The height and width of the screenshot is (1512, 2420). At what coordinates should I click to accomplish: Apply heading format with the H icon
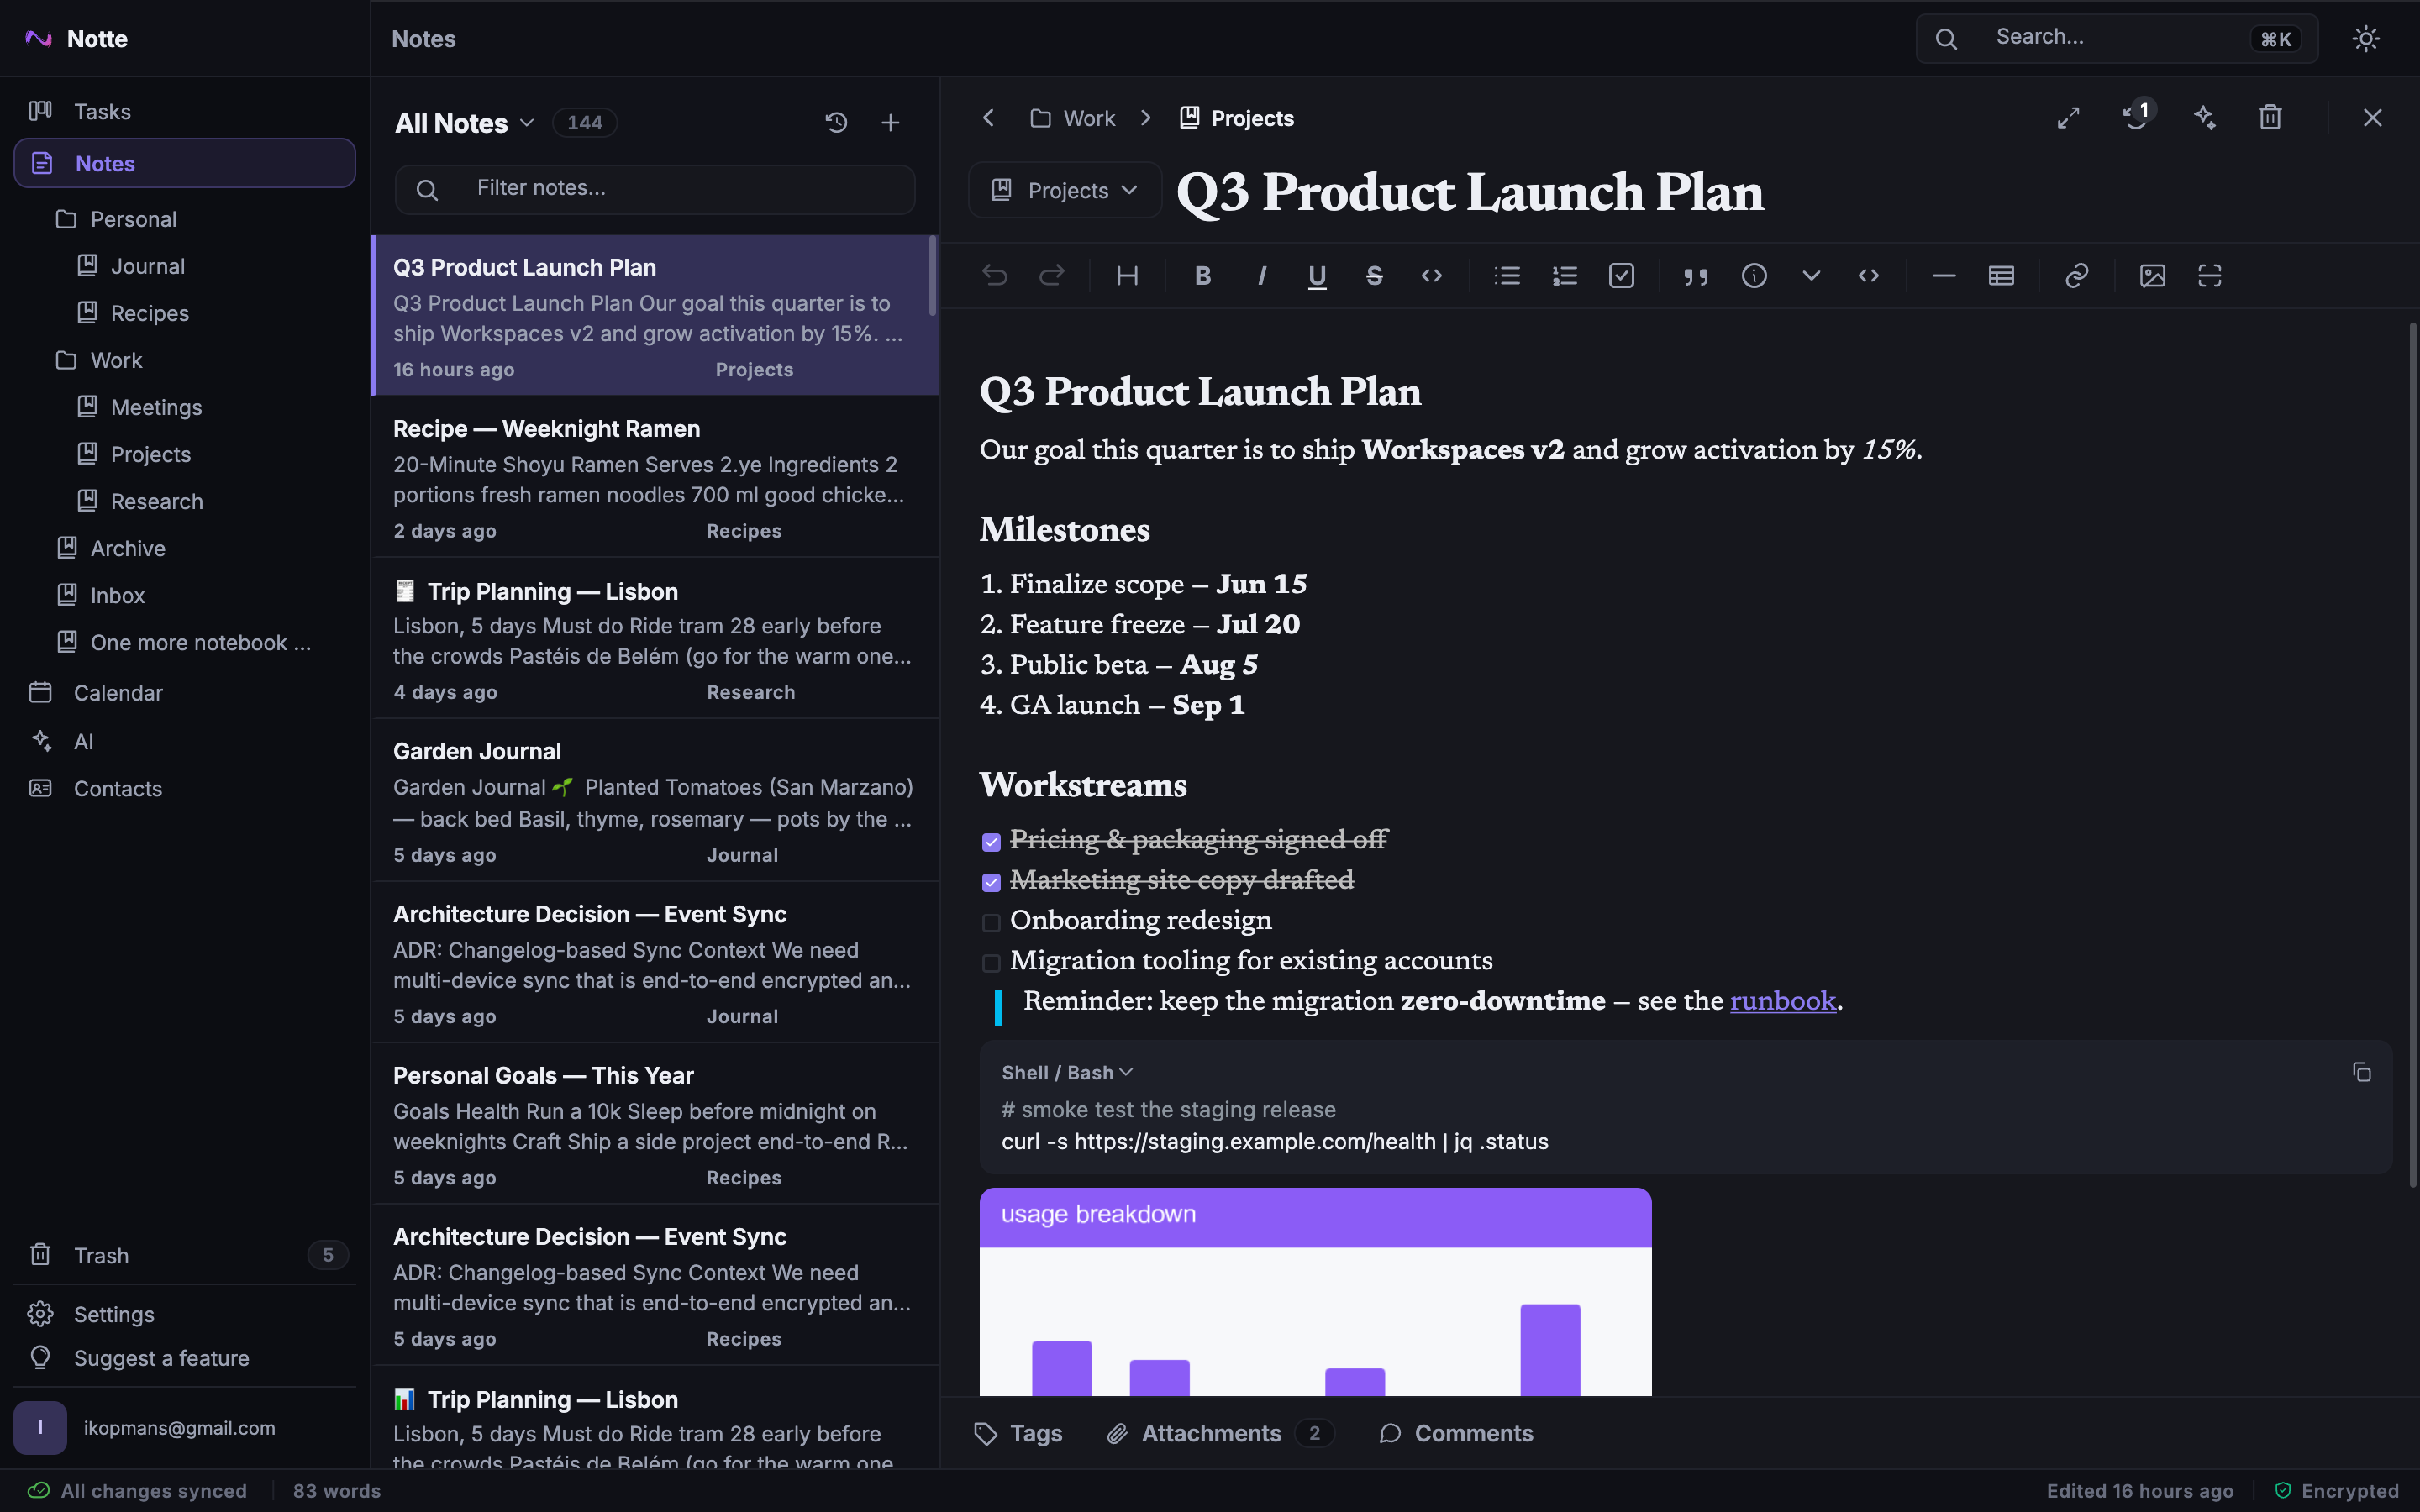click(1127, 275)
